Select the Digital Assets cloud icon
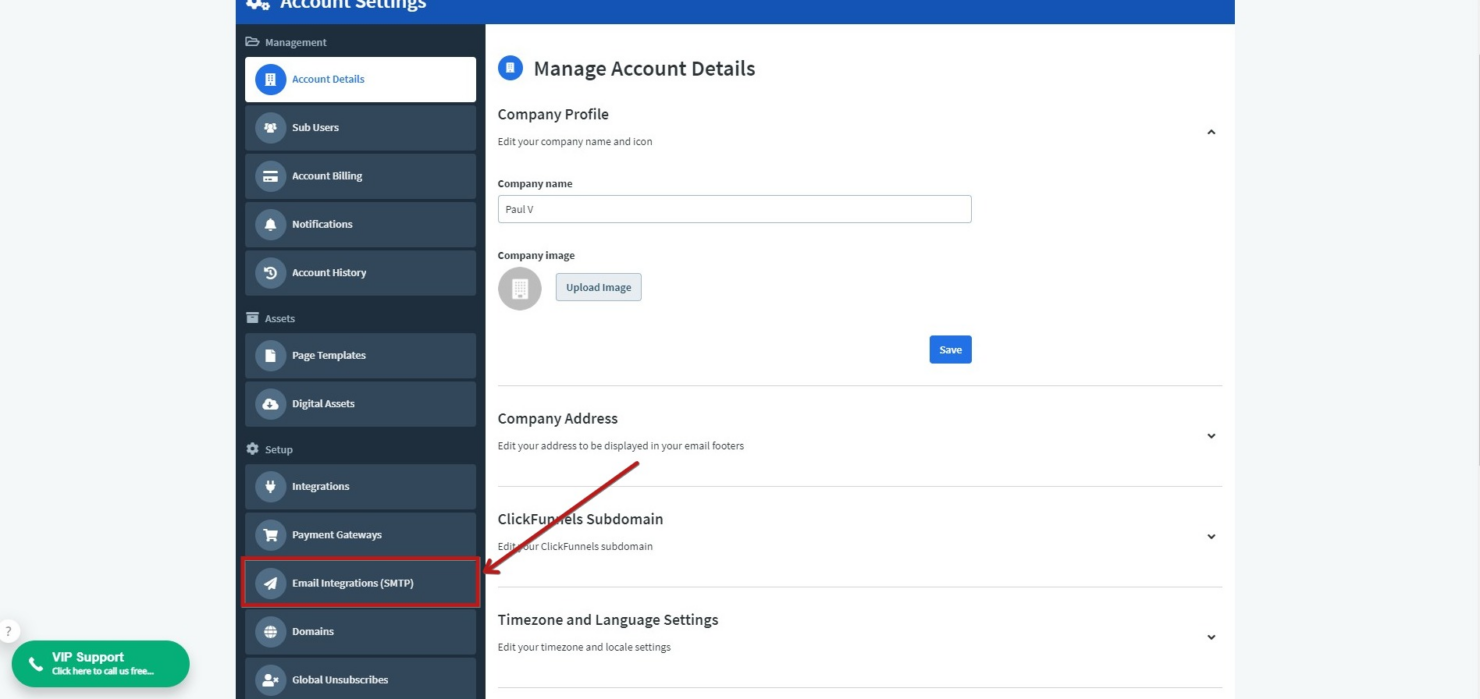This screenshot has height=699, width=1480. (270, 403)
